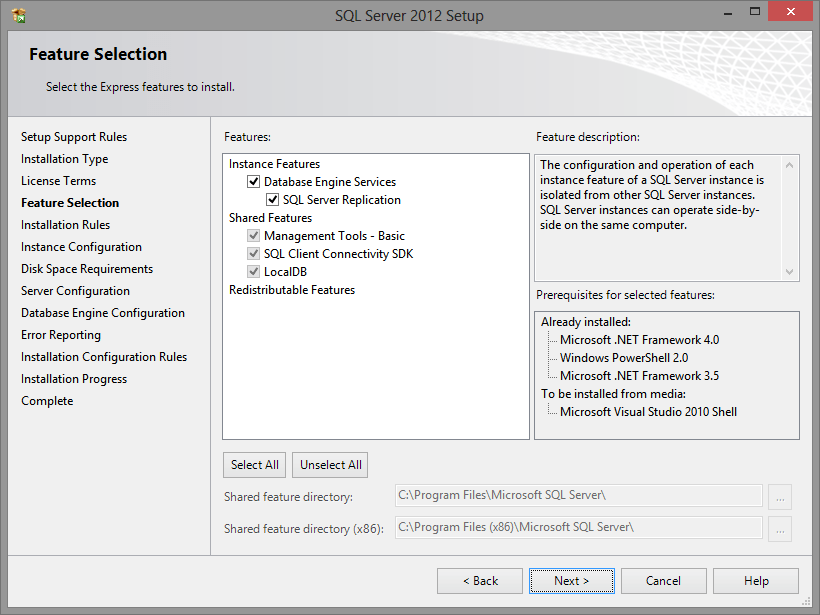Click the Management Tools - Basic checkbox
Viewport: 820px width, 615px height.
pos(254,236)
